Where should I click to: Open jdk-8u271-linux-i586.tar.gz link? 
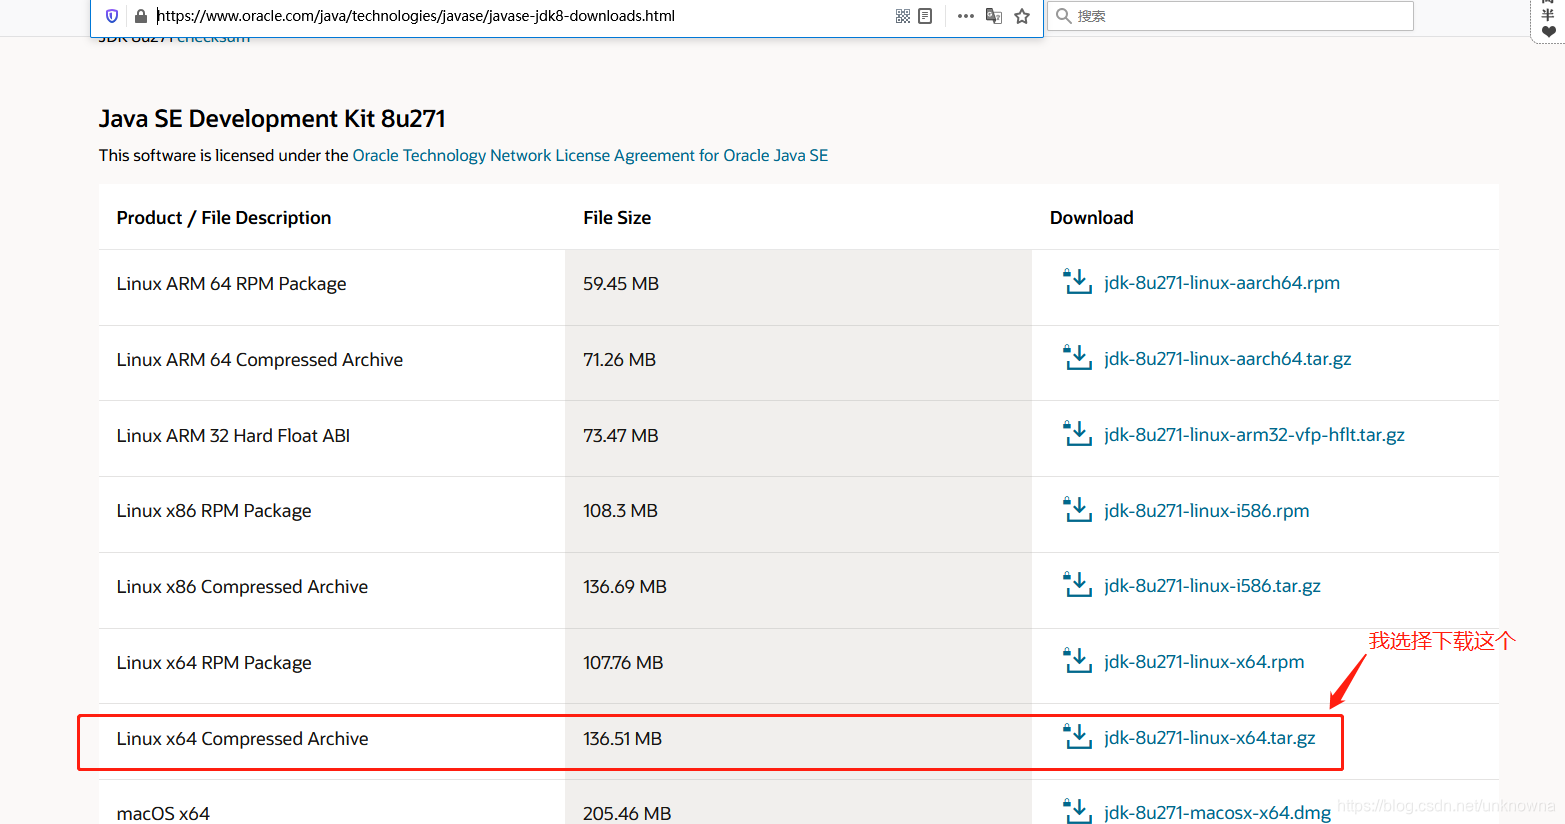tap(1212, 586)
